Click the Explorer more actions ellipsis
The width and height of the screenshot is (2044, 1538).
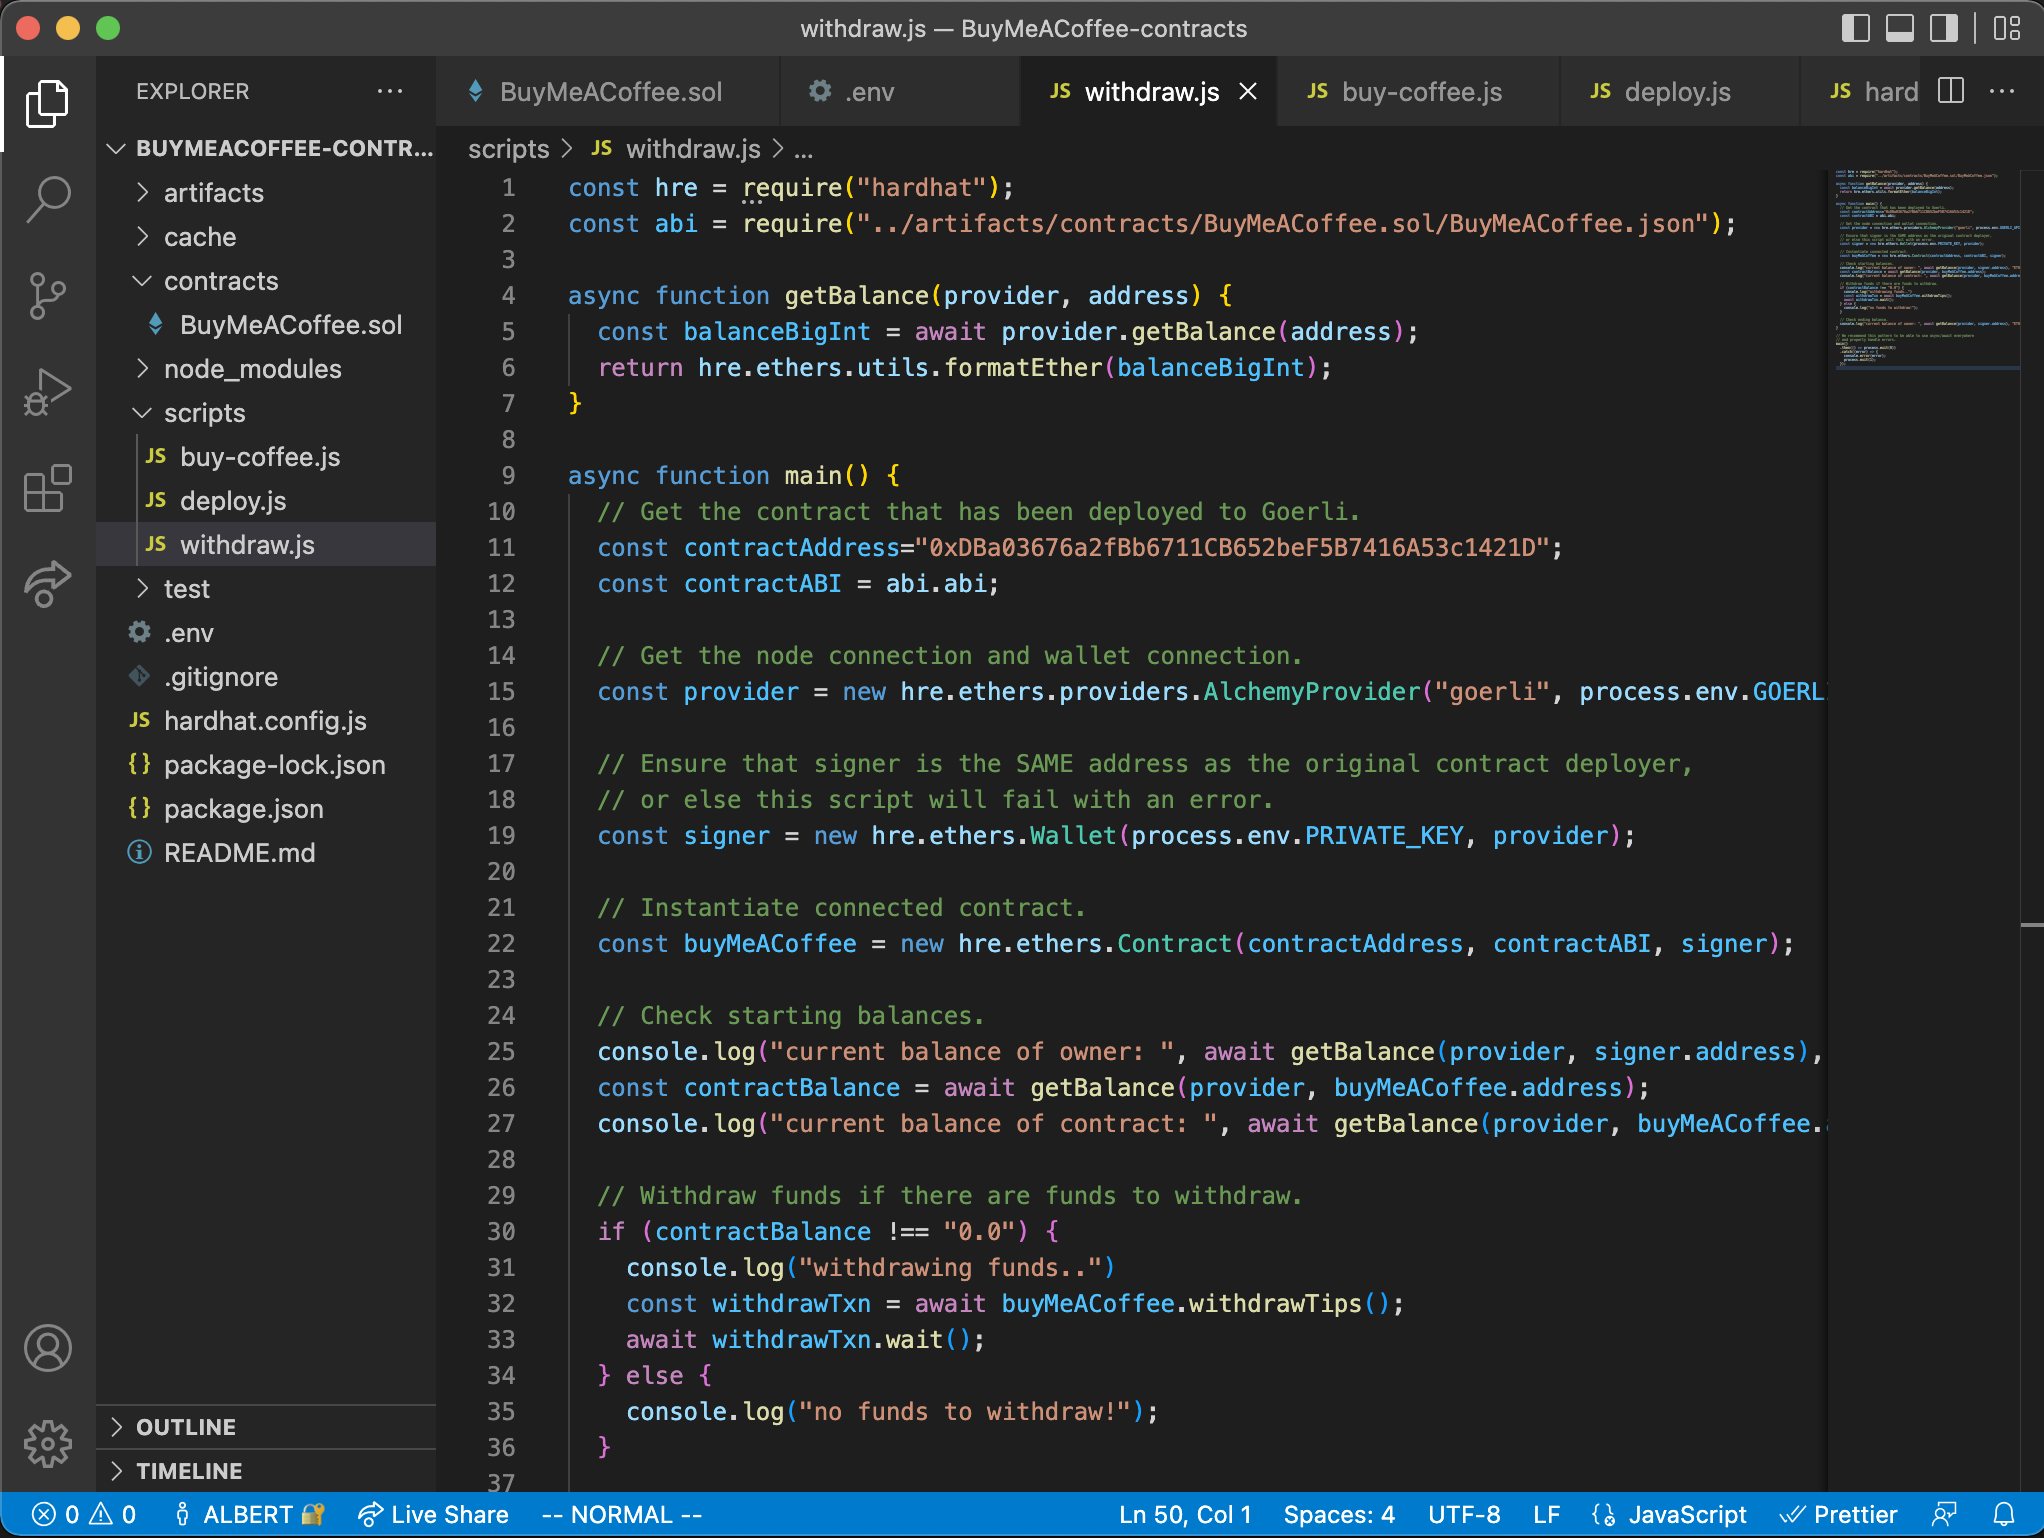pyautogui.click(x=389, y=91)
